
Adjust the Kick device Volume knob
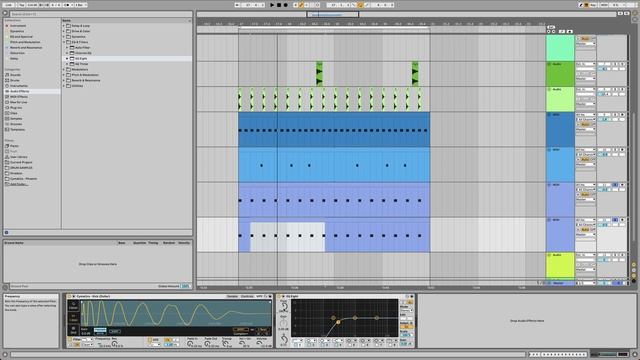260,343
